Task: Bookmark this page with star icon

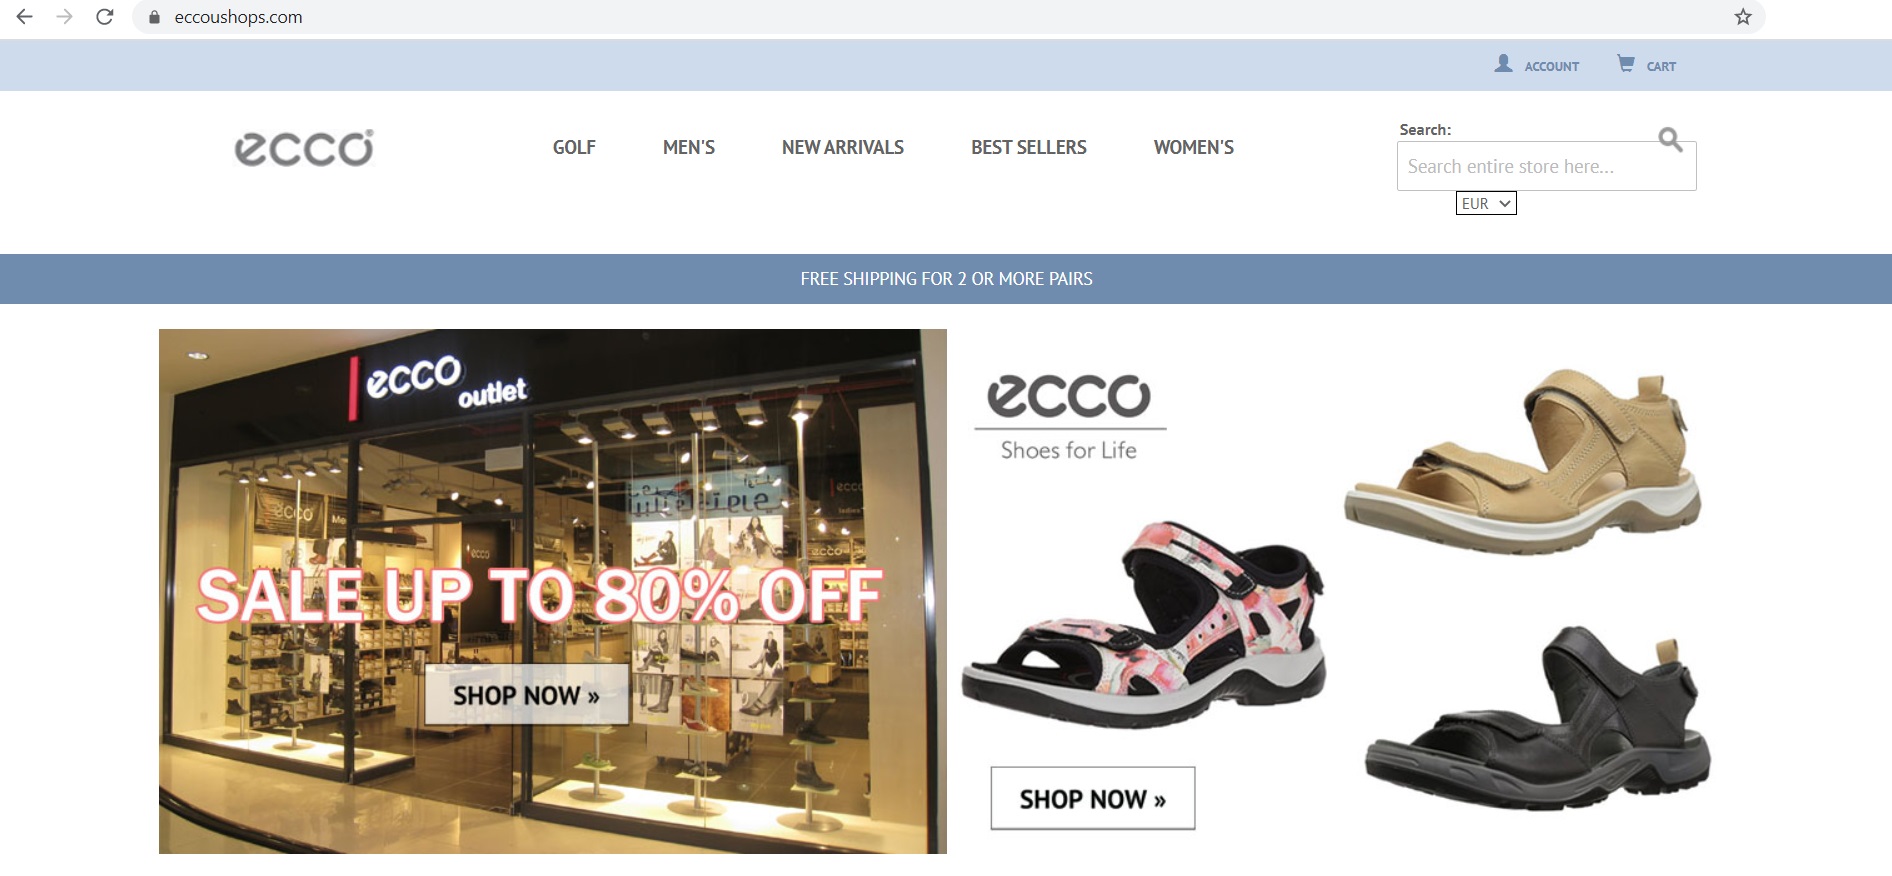Action: coord(1743,17)
